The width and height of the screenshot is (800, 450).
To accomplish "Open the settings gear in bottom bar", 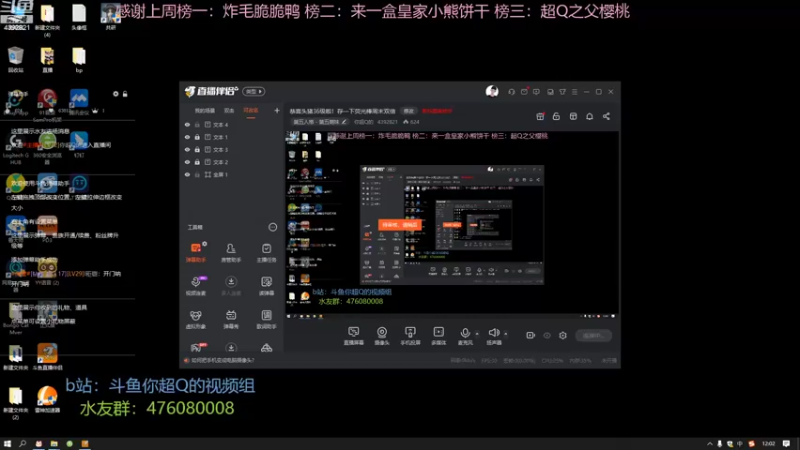I will click(563, 335).
